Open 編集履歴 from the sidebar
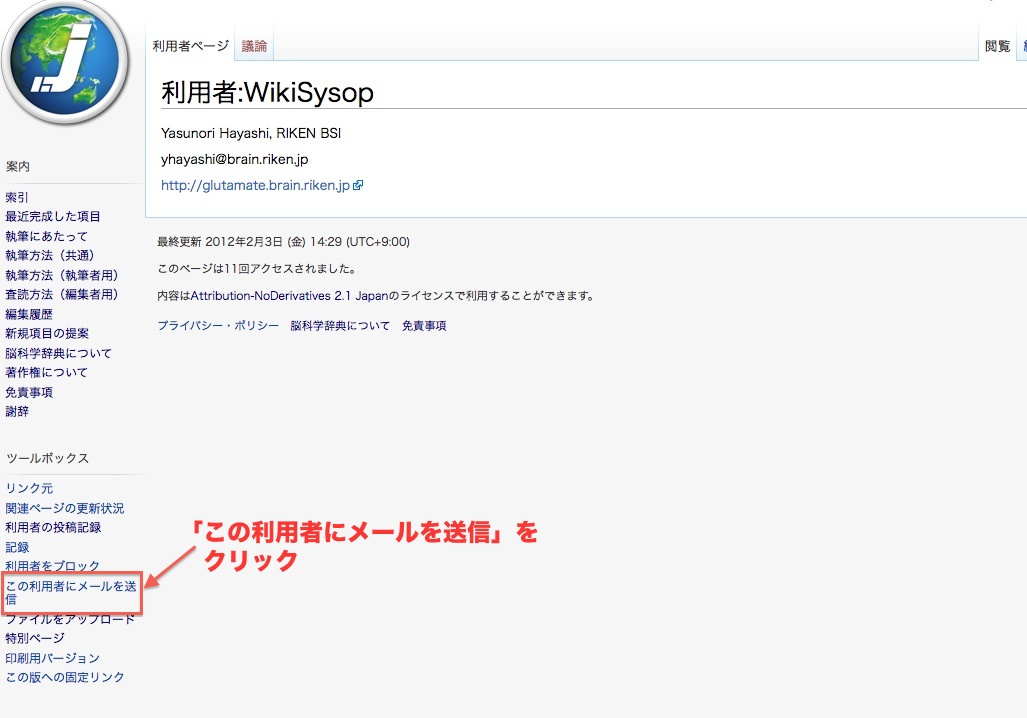 [x=29, y=314]
